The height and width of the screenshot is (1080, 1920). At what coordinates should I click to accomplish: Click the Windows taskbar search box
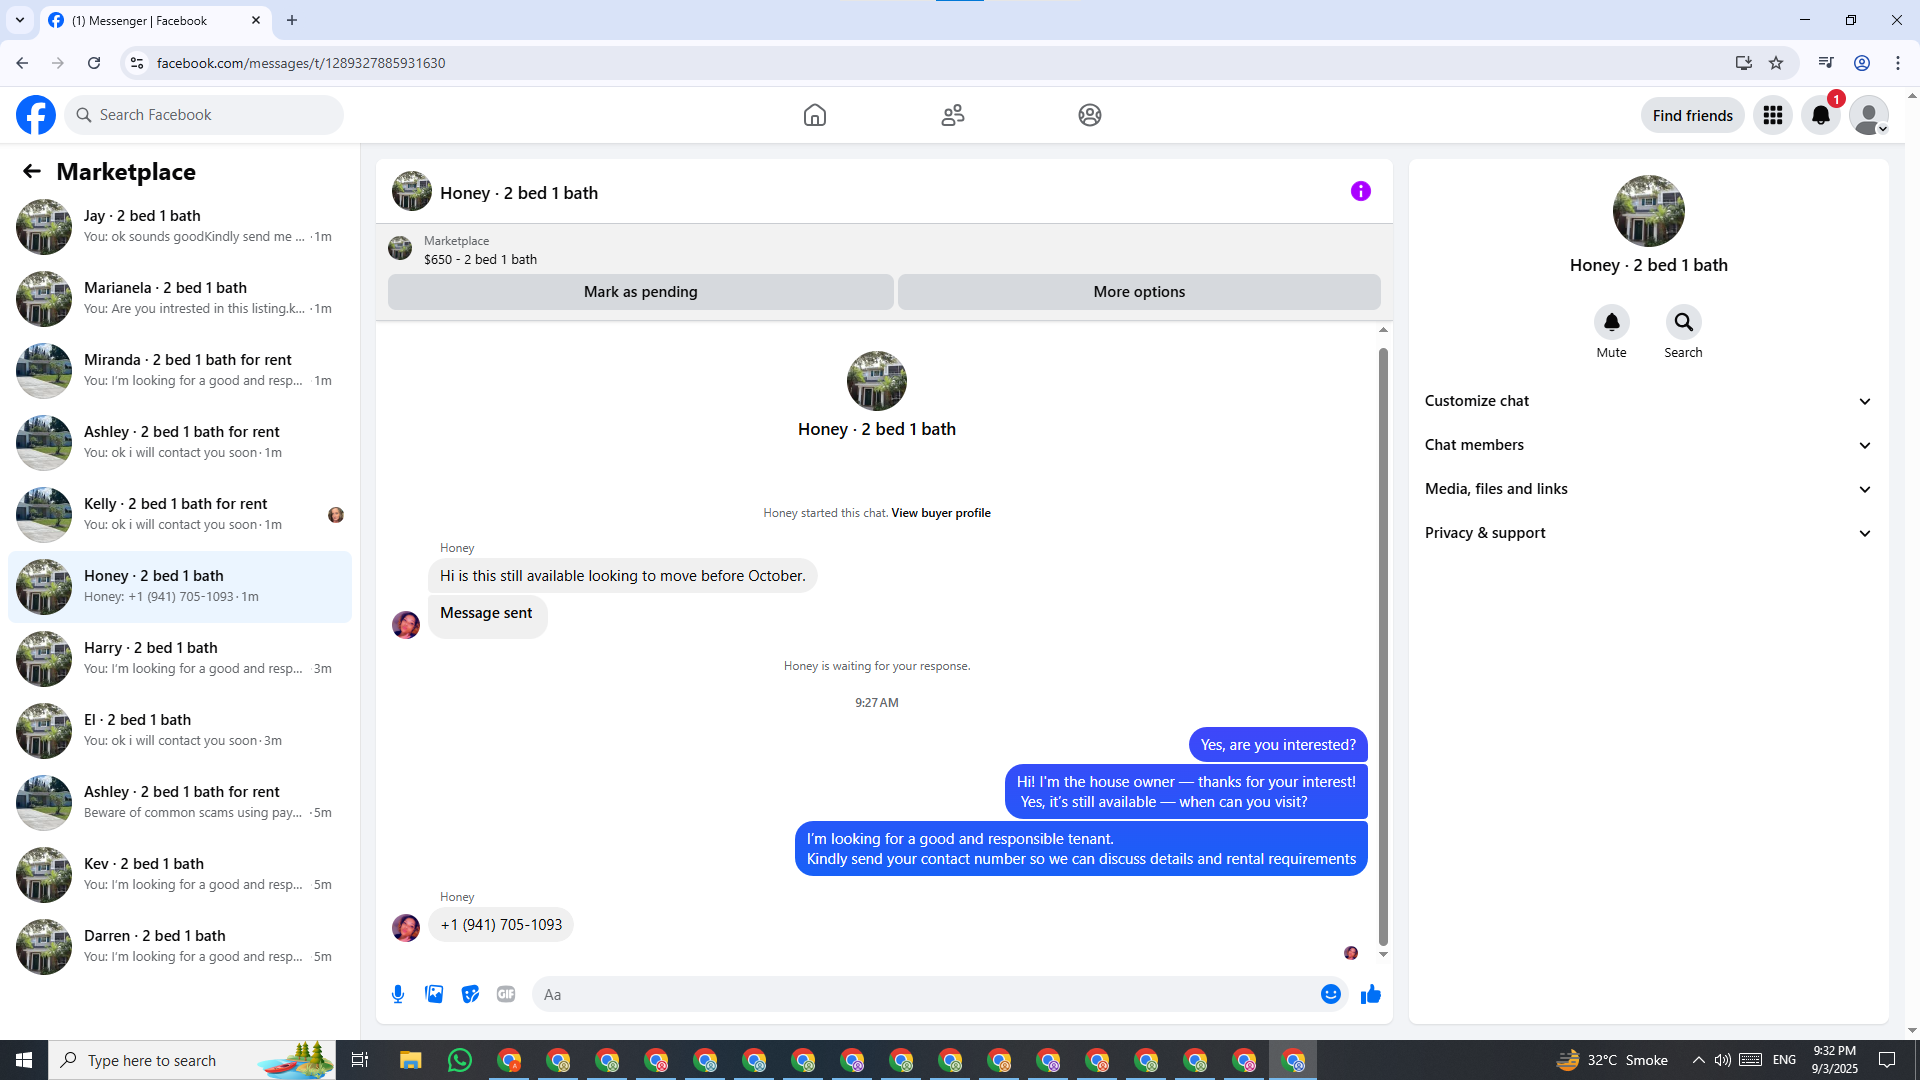pyautogui.click(x=192, y=1060)
